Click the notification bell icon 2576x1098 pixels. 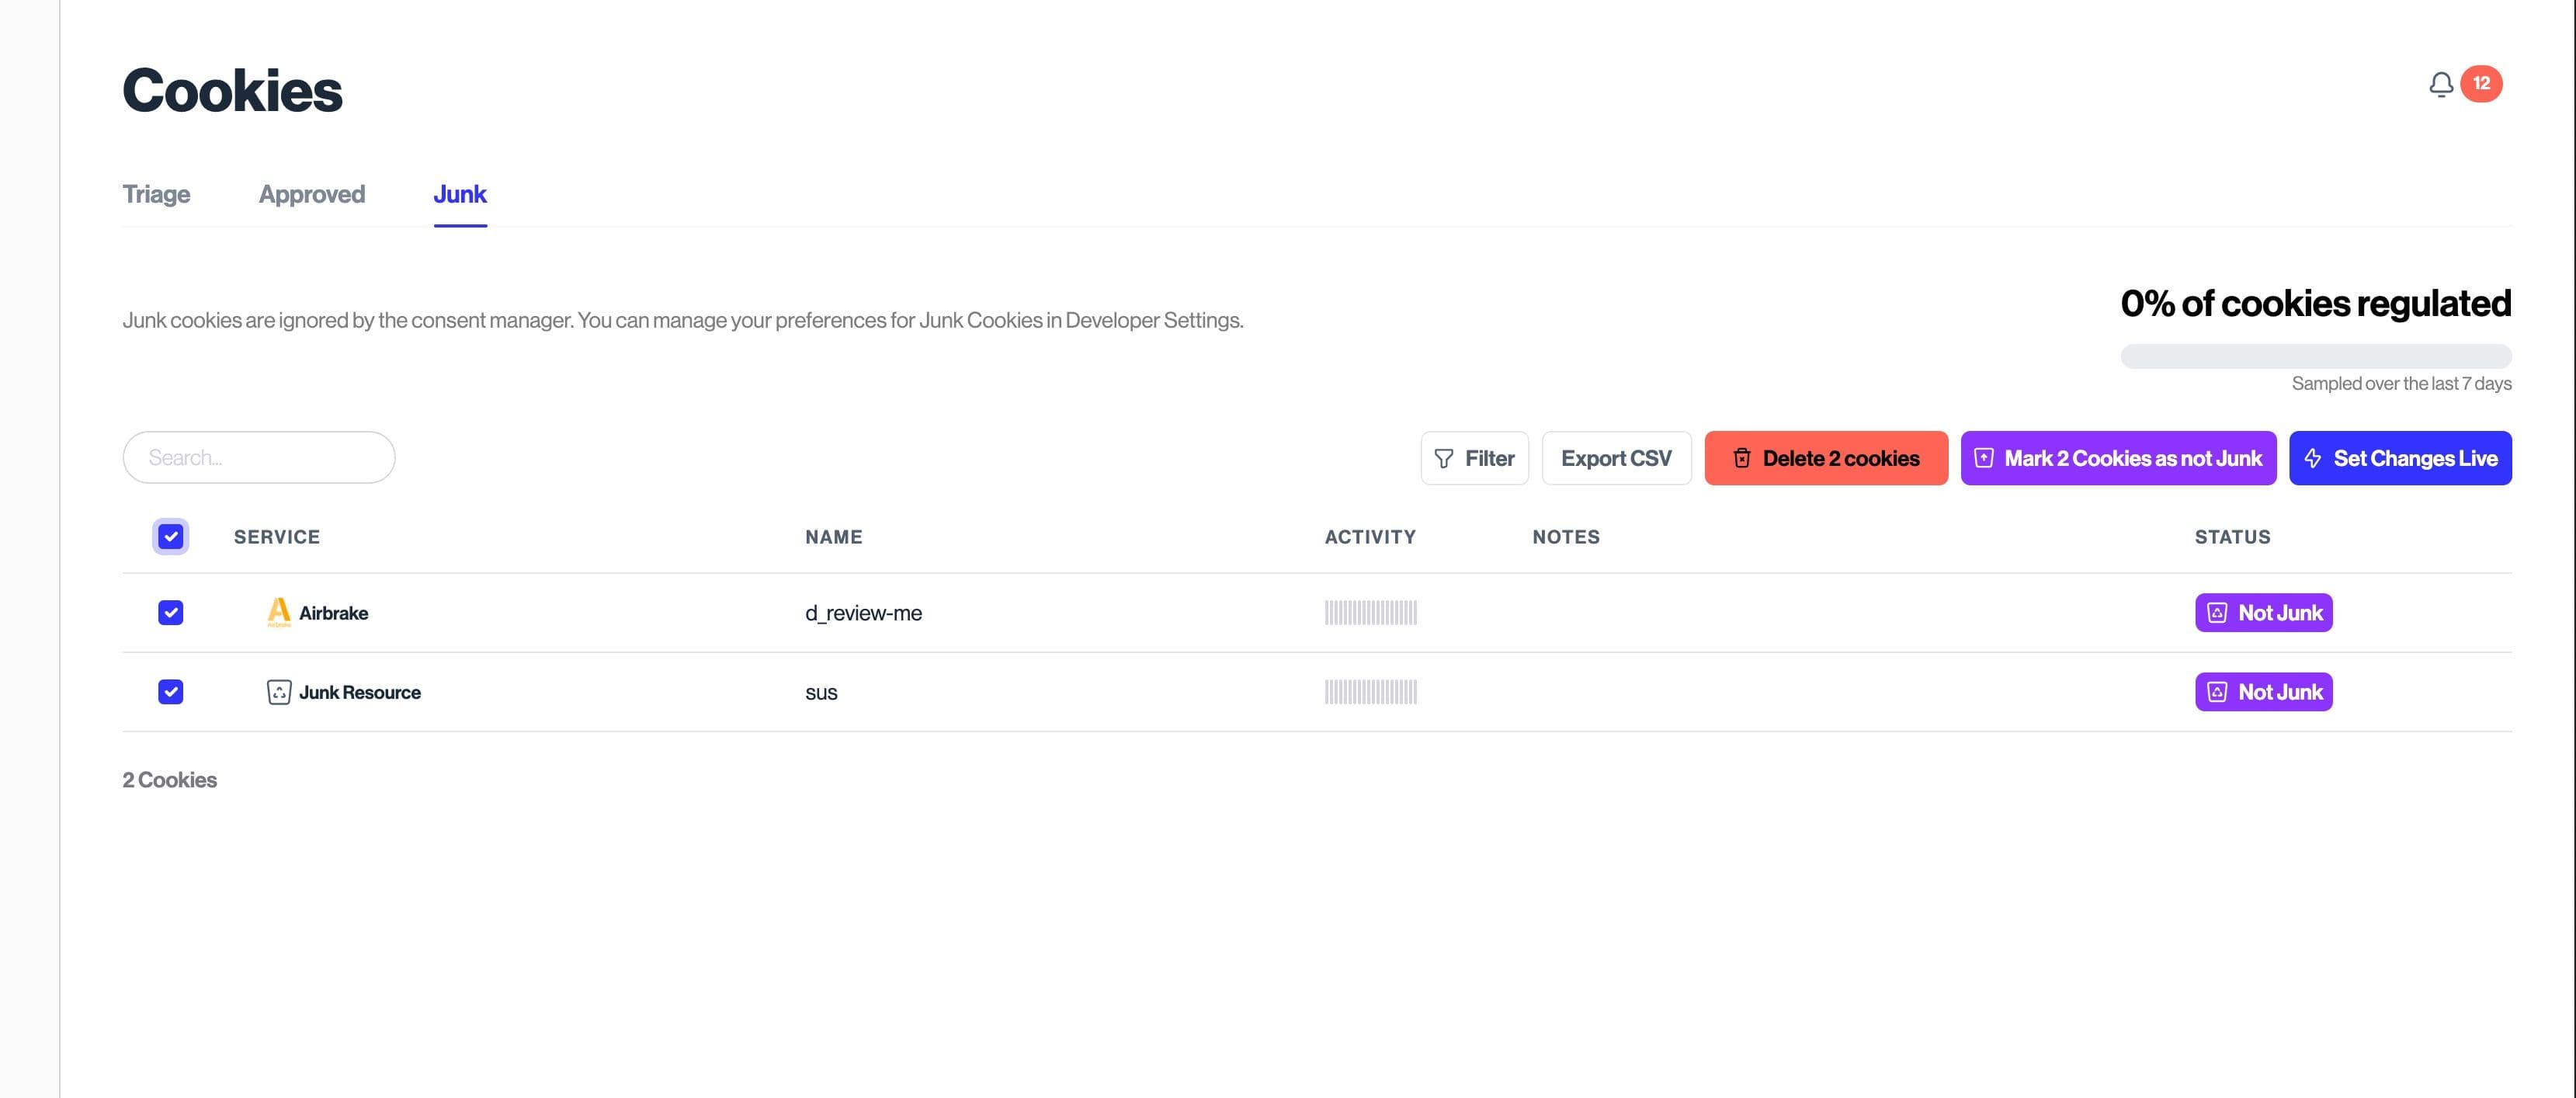pos(2440,85)
